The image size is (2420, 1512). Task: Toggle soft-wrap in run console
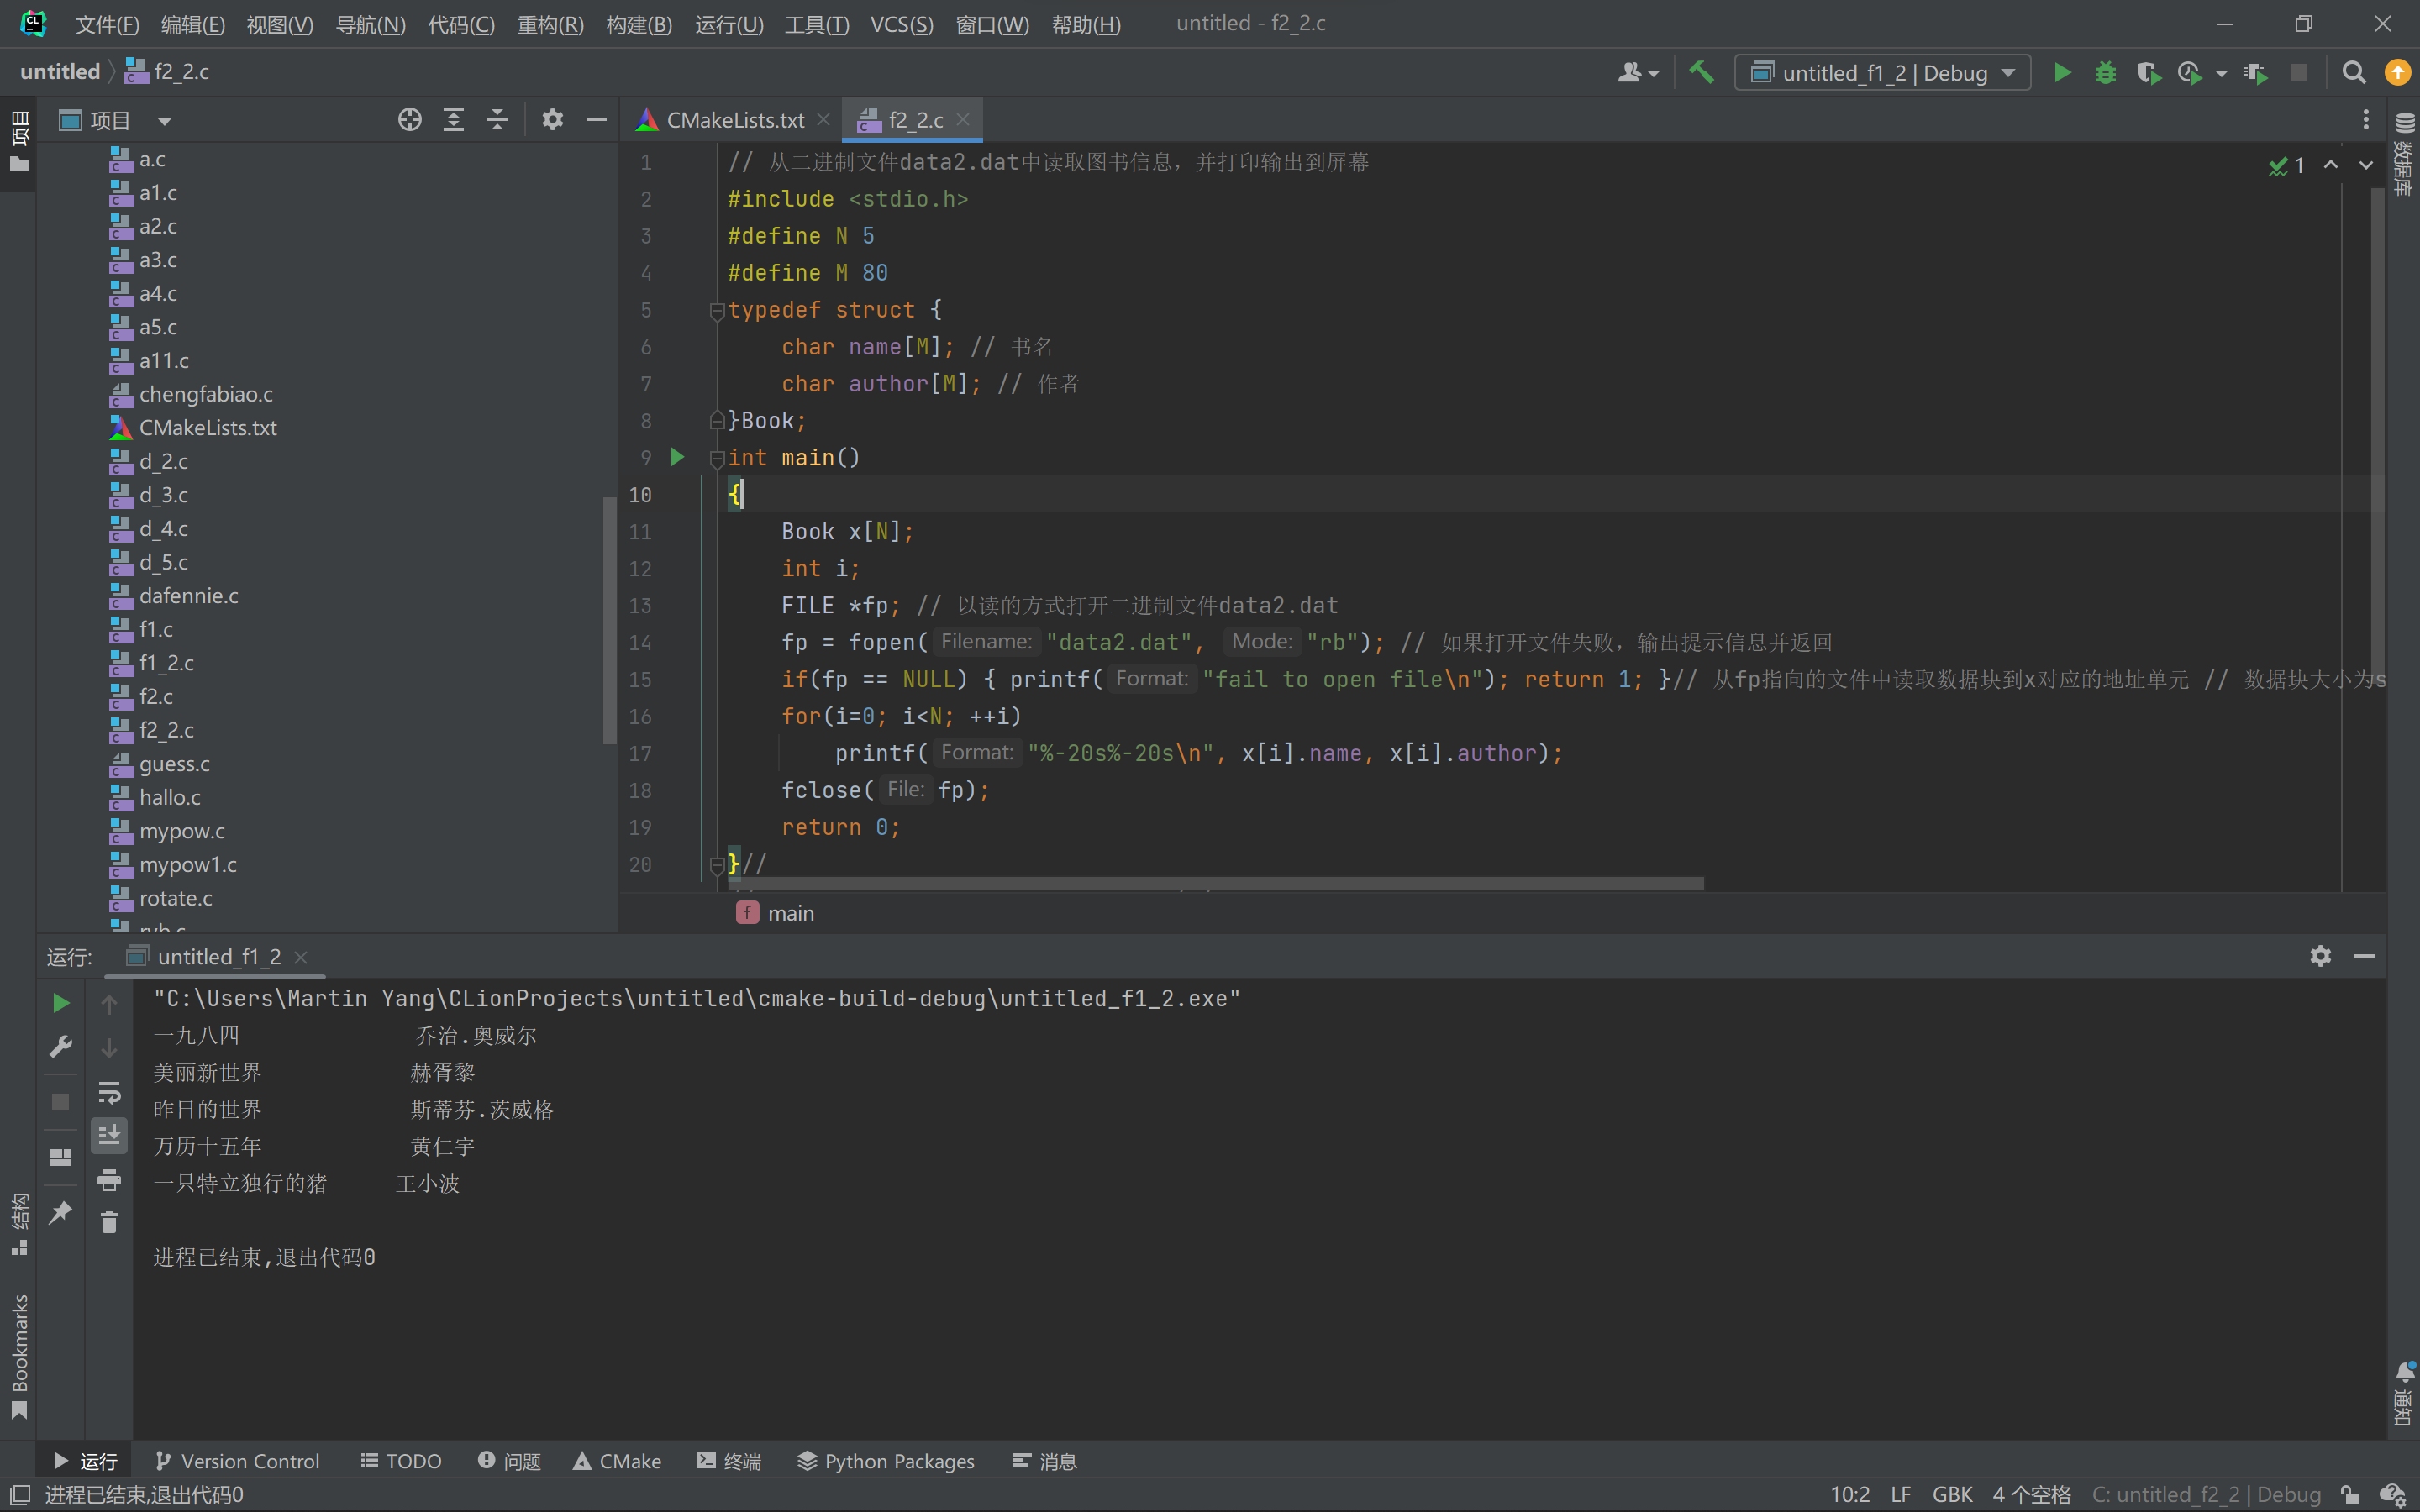[109, 1092]
